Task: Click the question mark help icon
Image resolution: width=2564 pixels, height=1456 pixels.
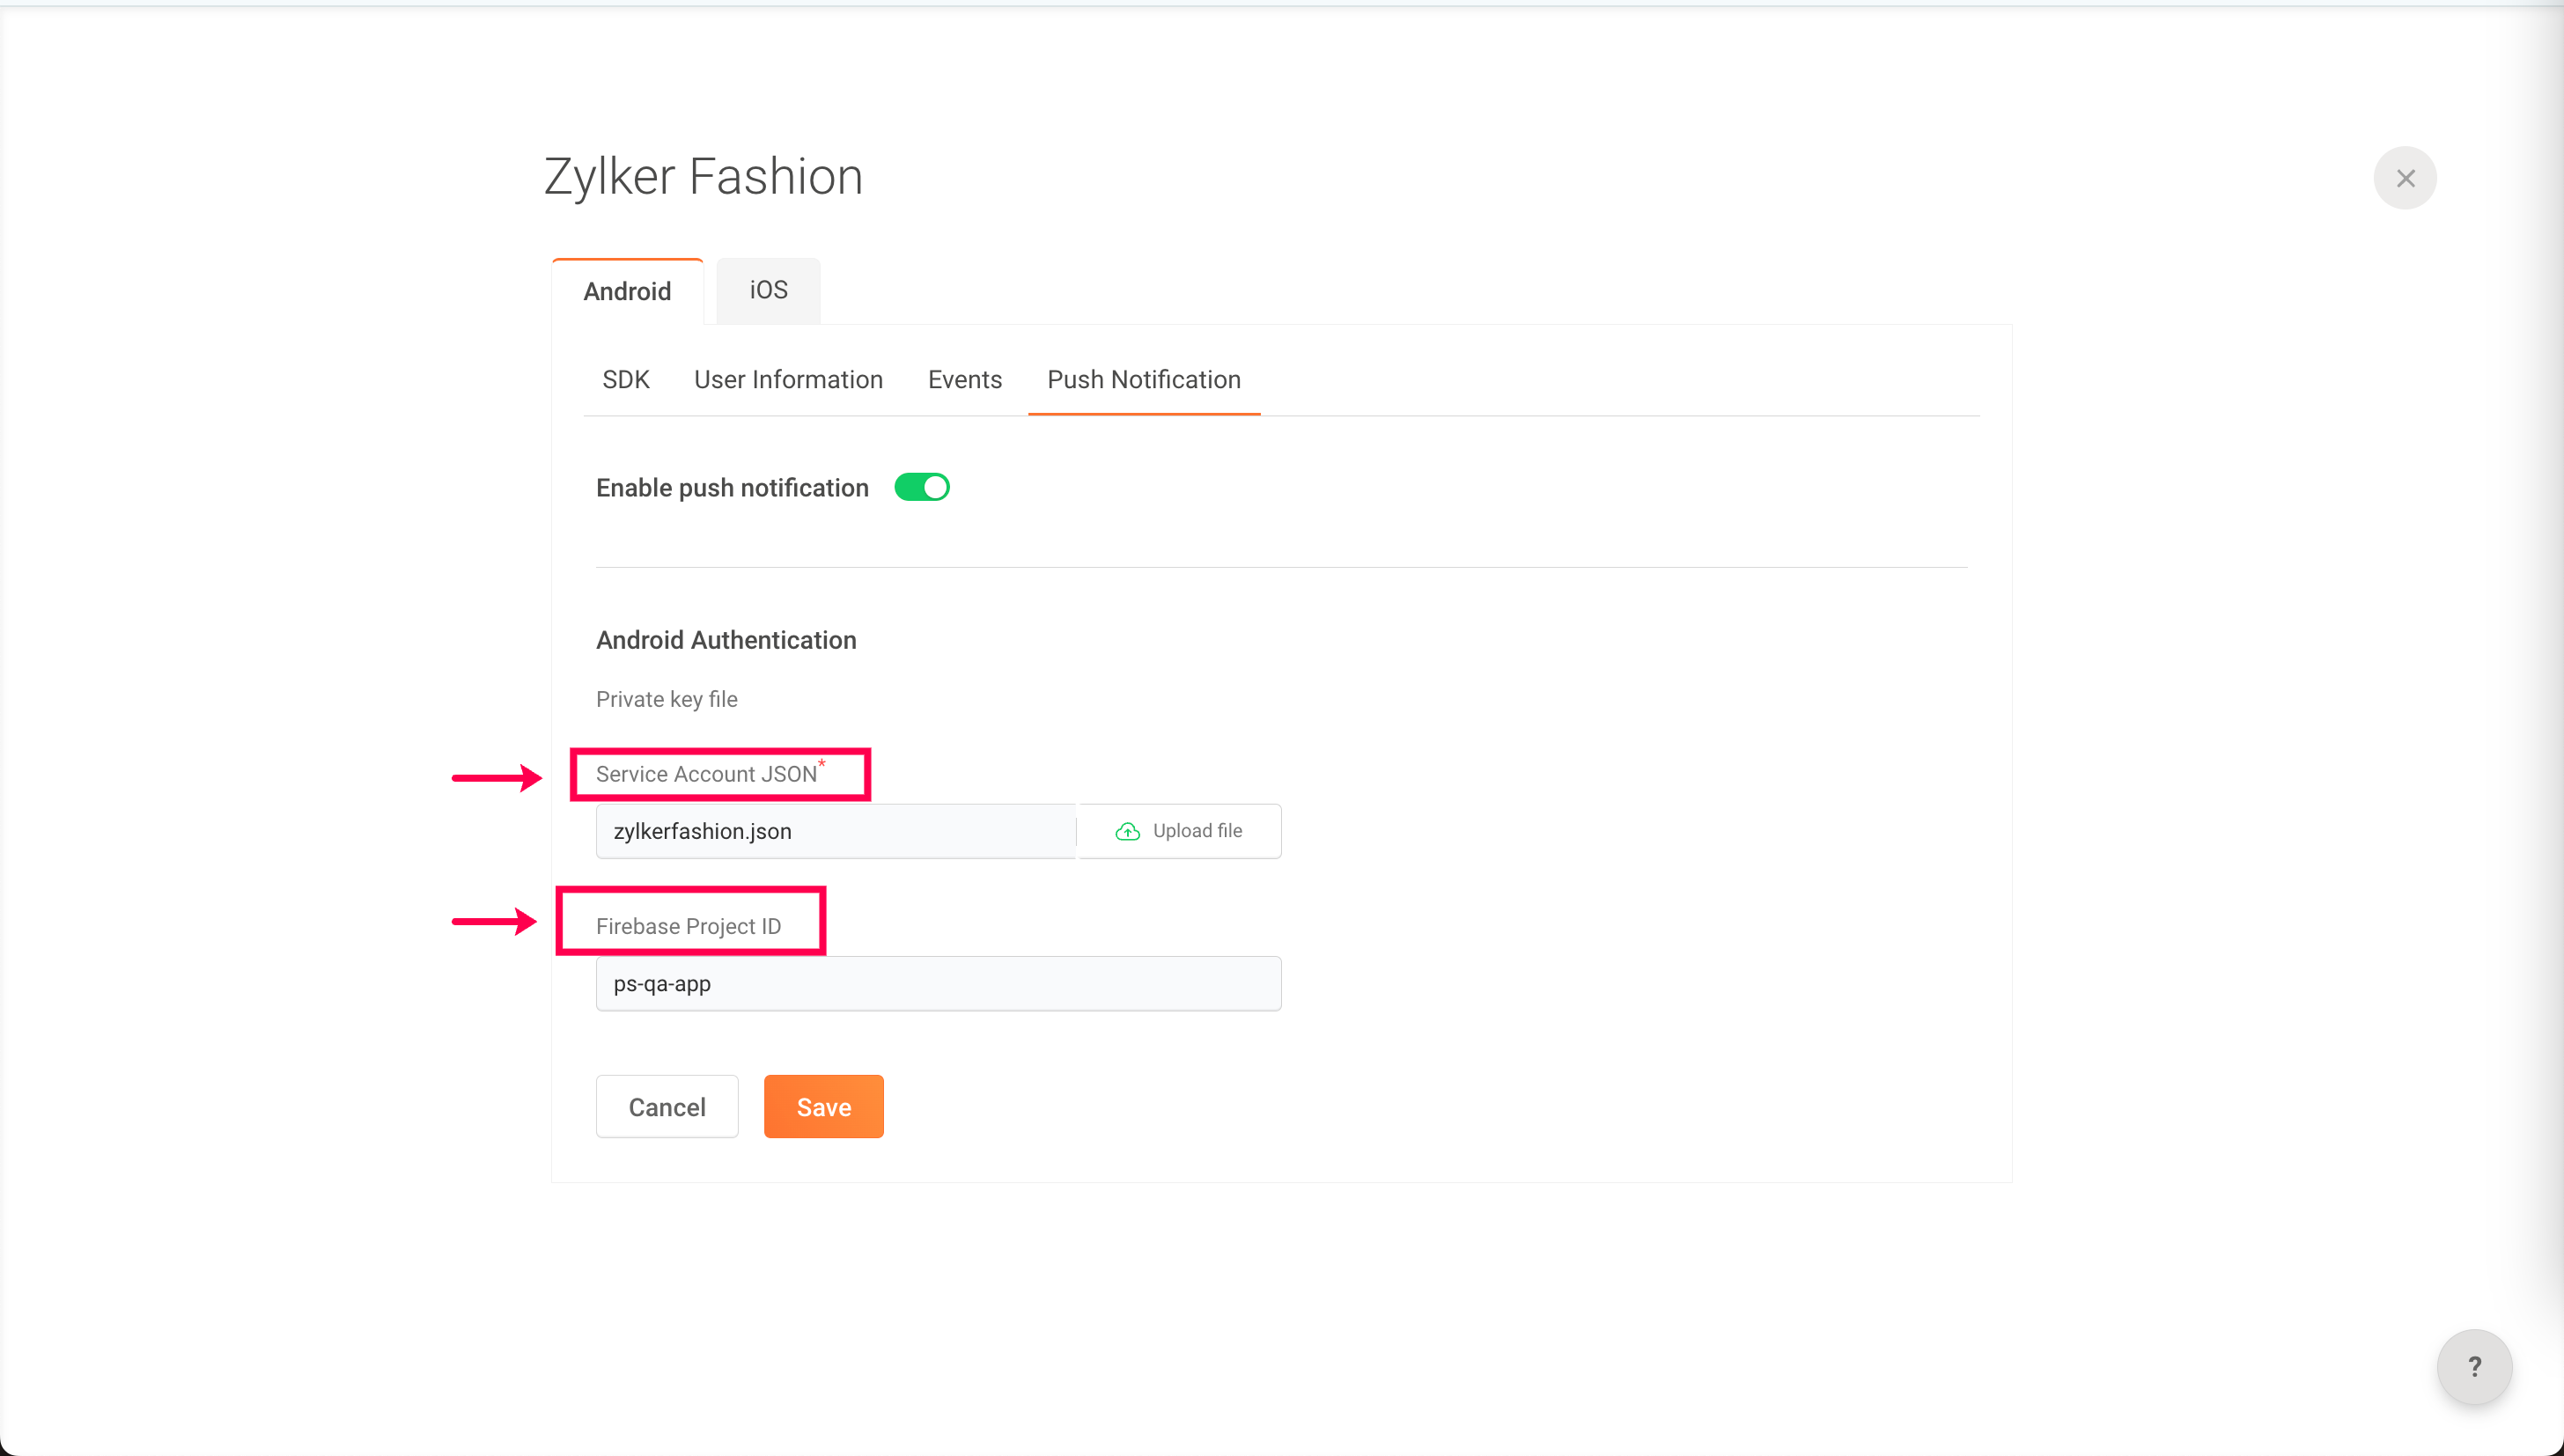Action: (x=2474, y=1366)
